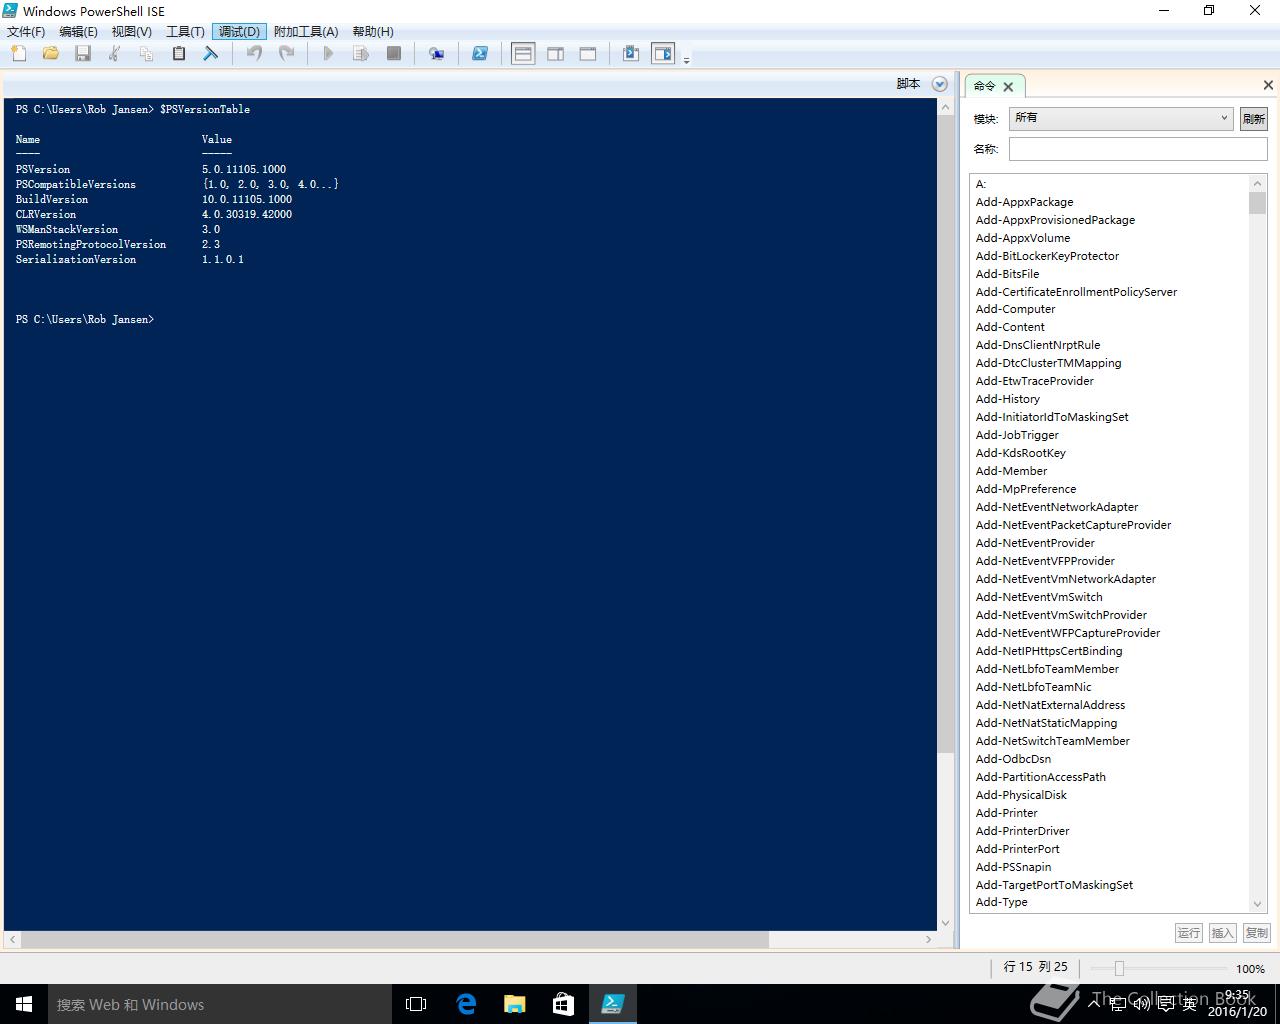The image size is (1280, 1024).
Task: Select Add-Computer in command list
Action: click(1015, 309)
